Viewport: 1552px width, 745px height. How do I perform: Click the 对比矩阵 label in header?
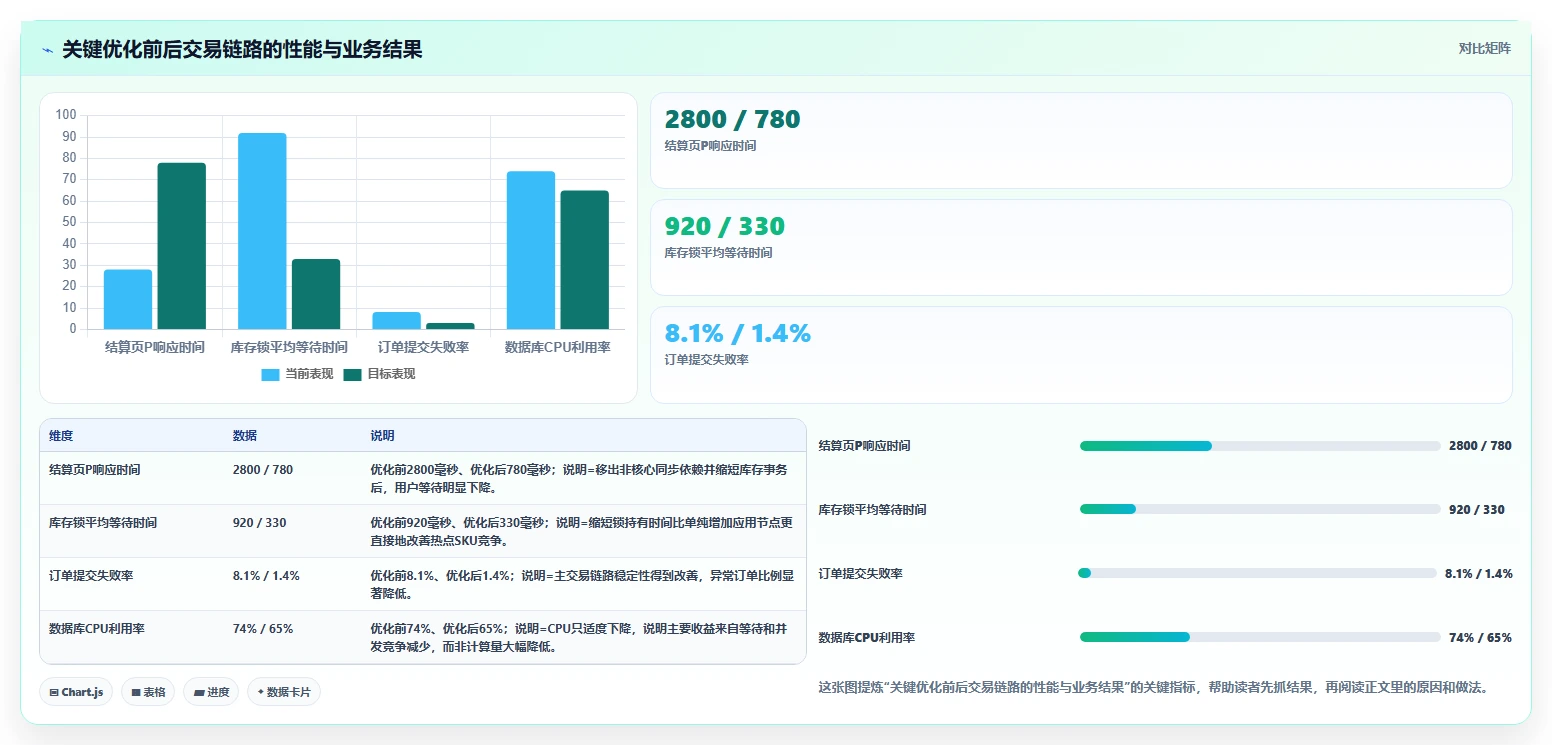tap(1484, 48)
